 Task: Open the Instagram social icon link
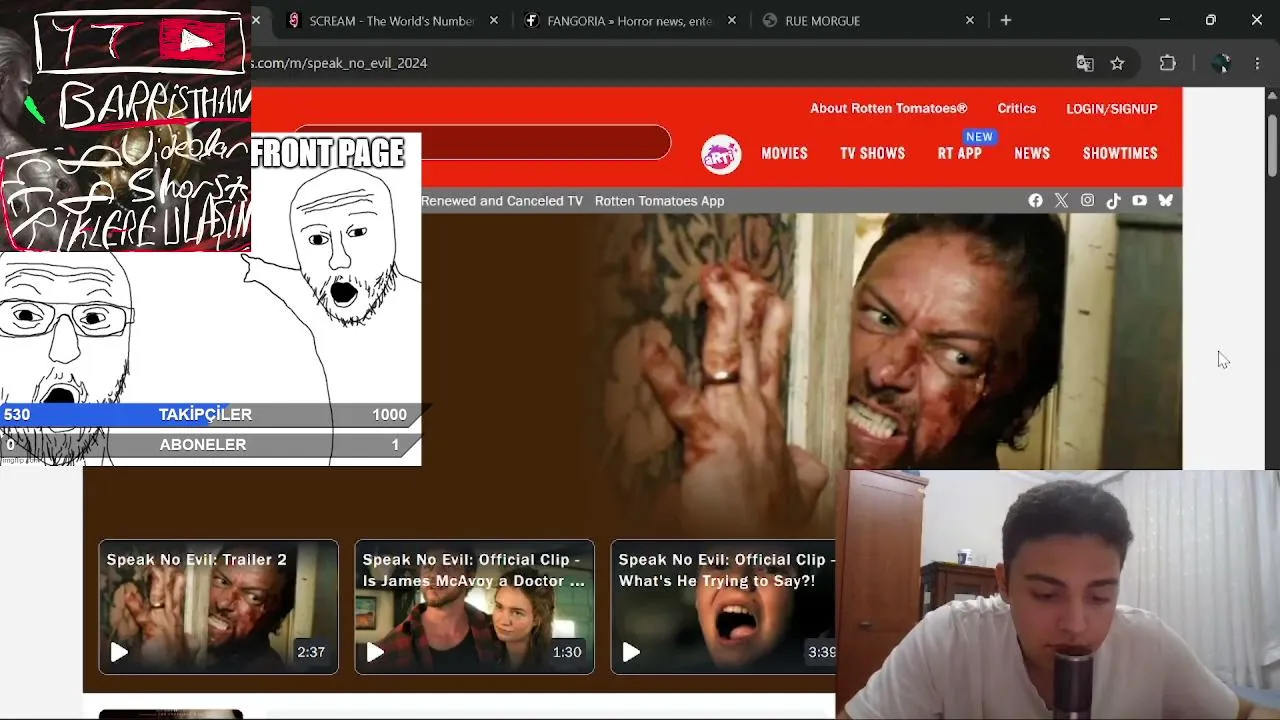pos(1087,201)
